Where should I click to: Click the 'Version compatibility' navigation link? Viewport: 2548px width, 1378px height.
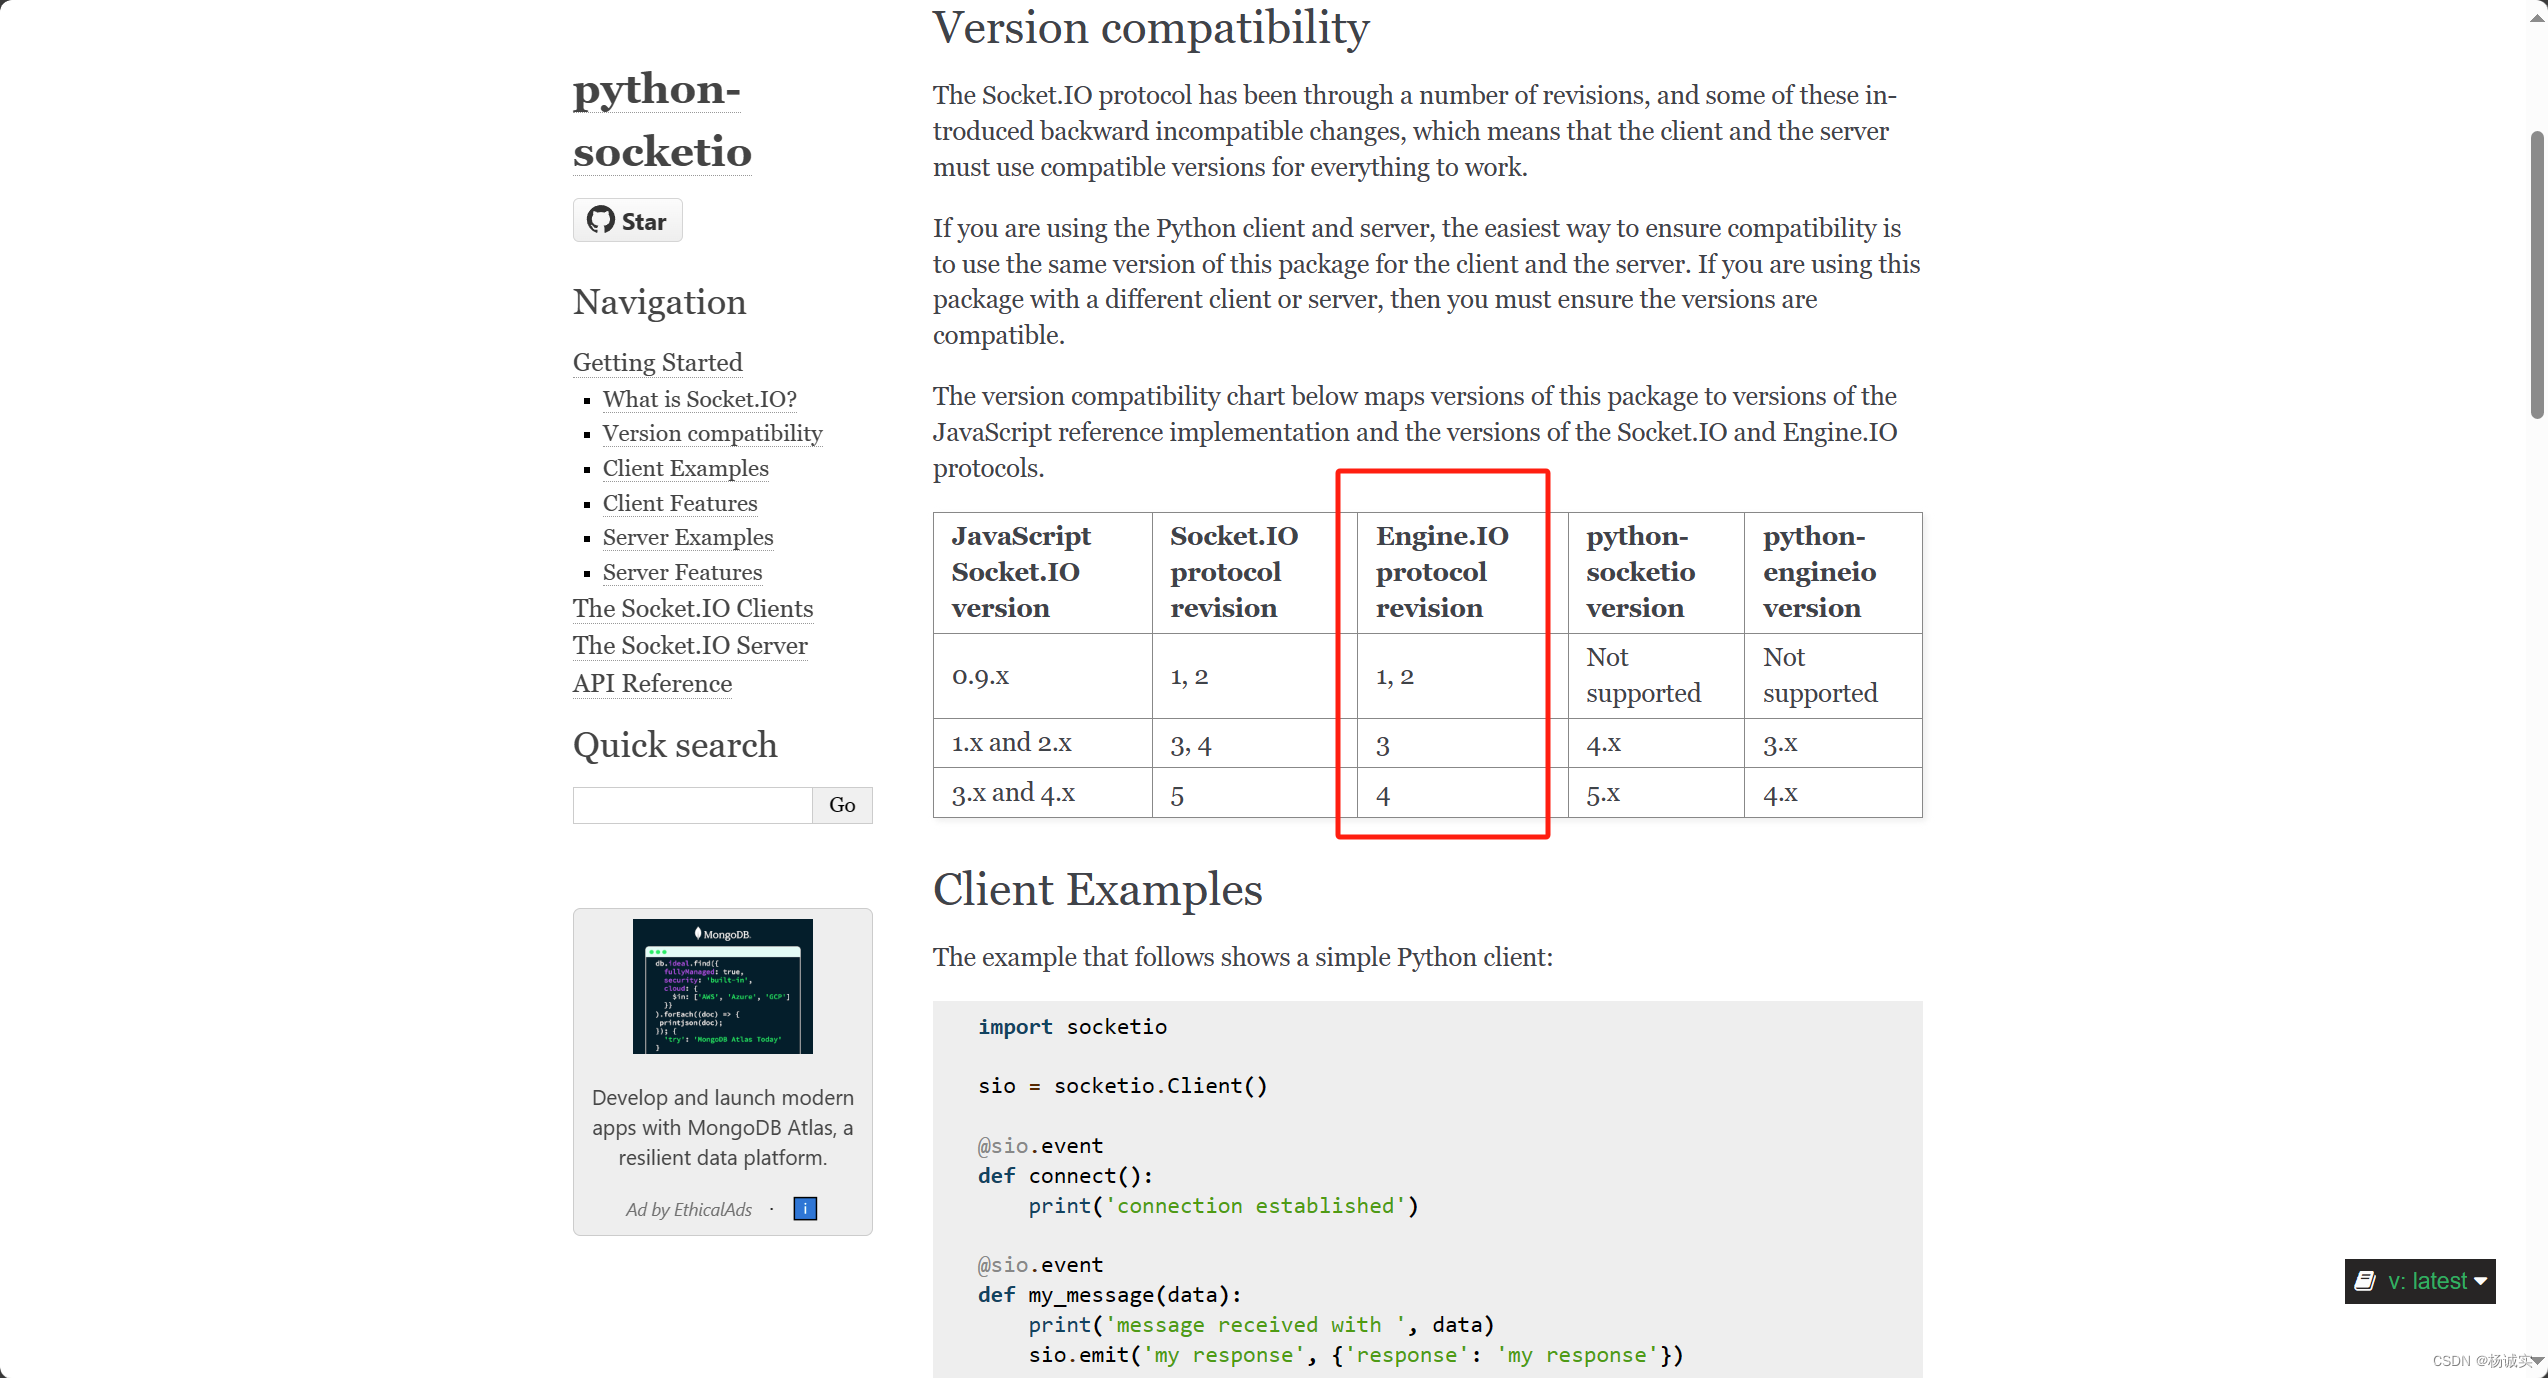pos(711,433)
